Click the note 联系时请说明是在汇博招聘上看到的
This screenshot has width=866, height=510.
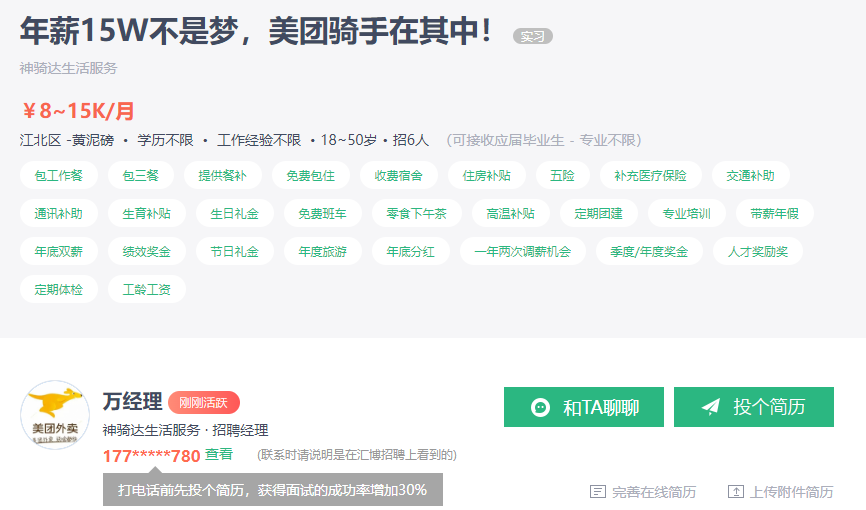point(357,455)
